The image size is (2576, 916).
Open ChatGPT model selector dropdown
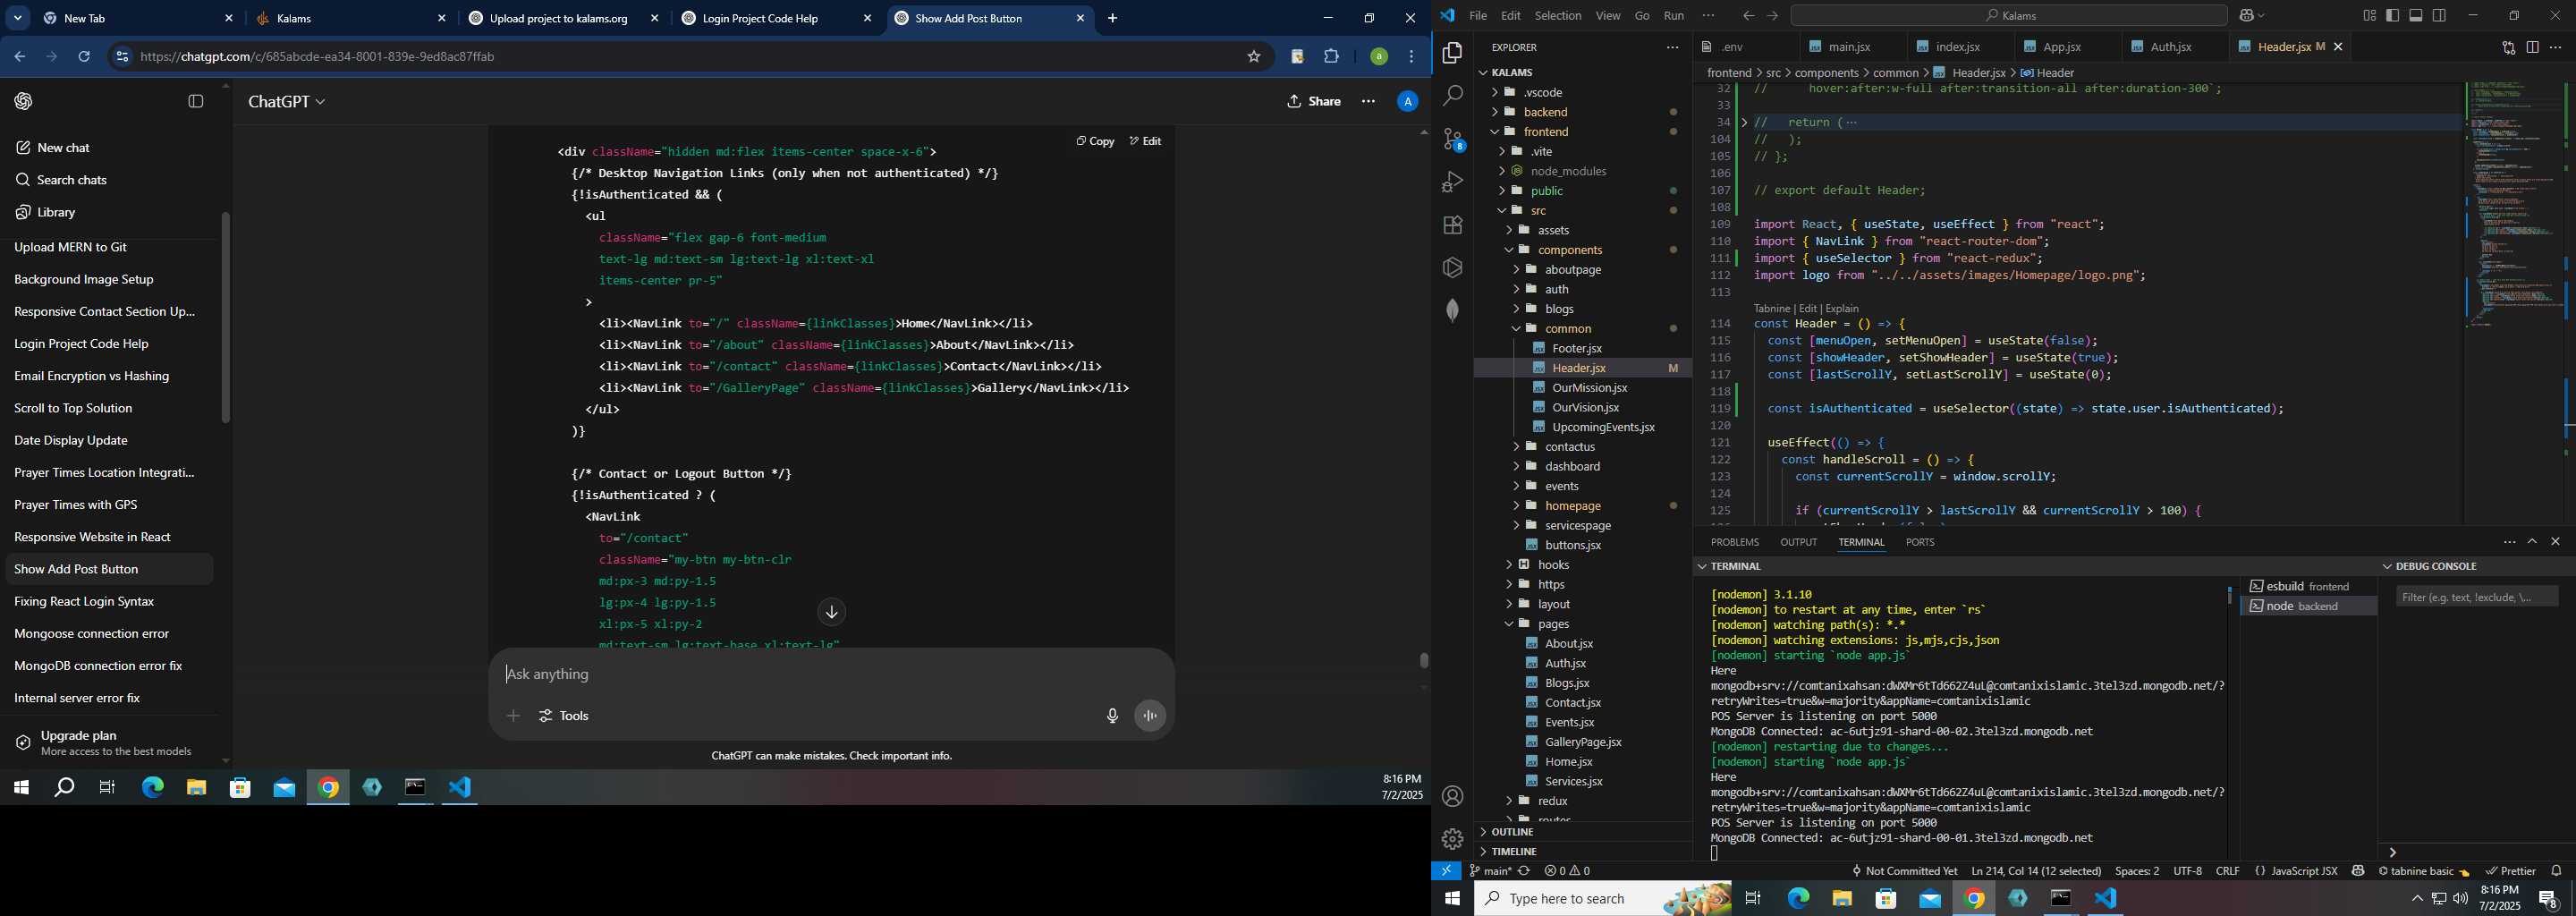pyautogui.click(x=287, y=102)
